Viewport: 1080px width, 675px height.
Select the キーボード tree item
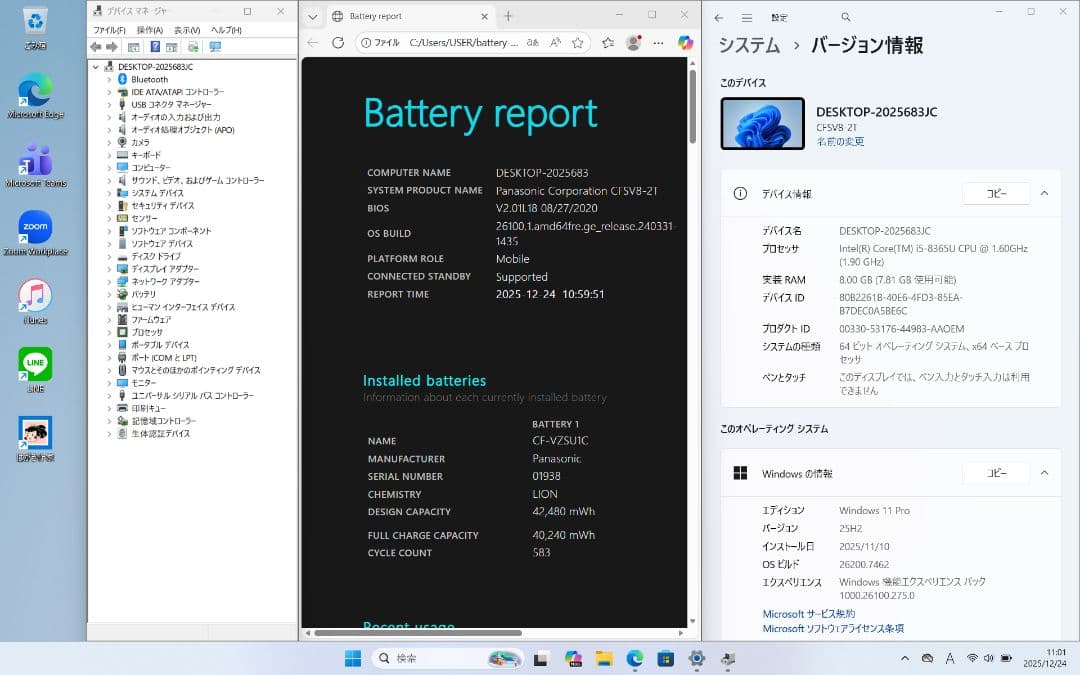[146, 155]
